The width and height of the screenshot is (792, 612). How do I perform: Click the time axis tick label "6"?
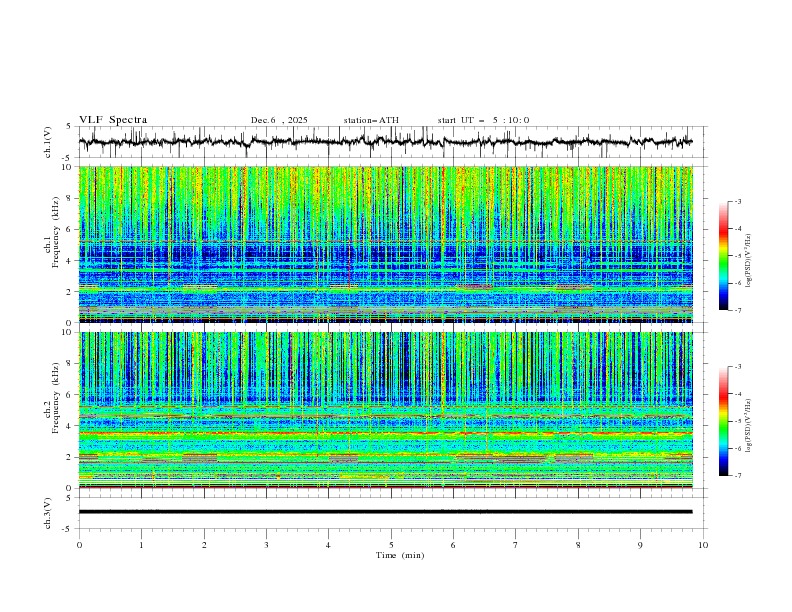[x=454, y=545]
